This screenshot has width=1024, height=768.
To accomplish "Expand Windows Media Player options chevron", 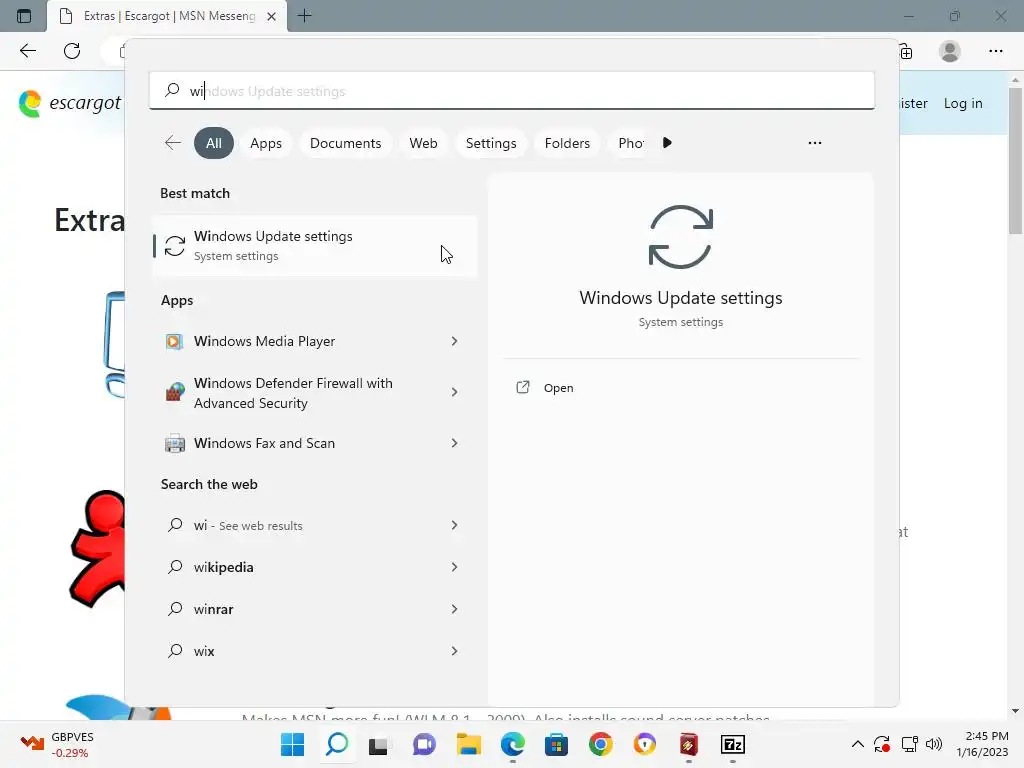I will pyautogui.click(x=455, y=341).
